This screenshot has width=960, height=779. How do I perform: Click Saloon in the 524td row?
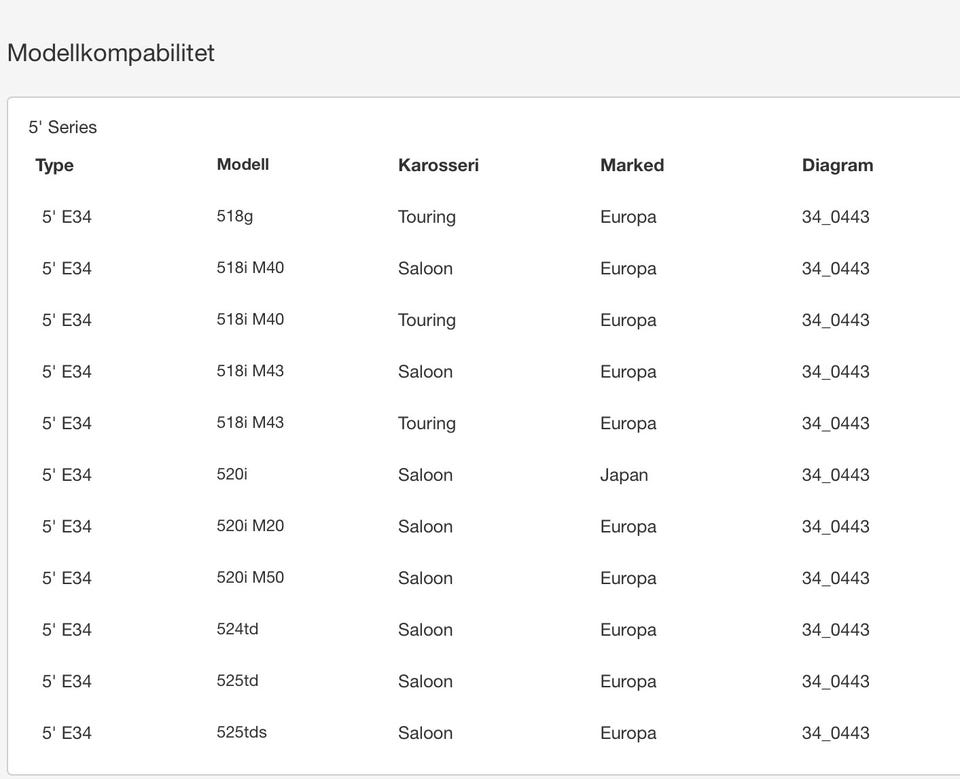[425, 630]
